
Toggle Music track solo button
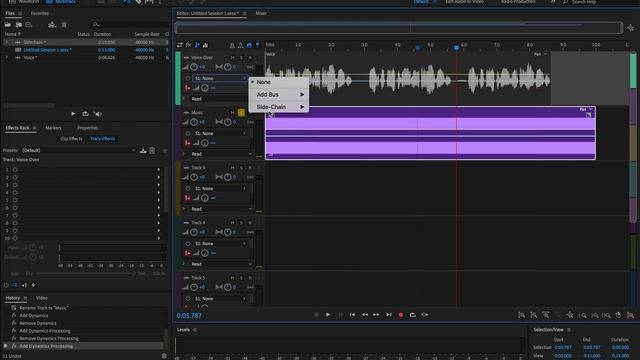pyautogui.click(x=241, y=113)
